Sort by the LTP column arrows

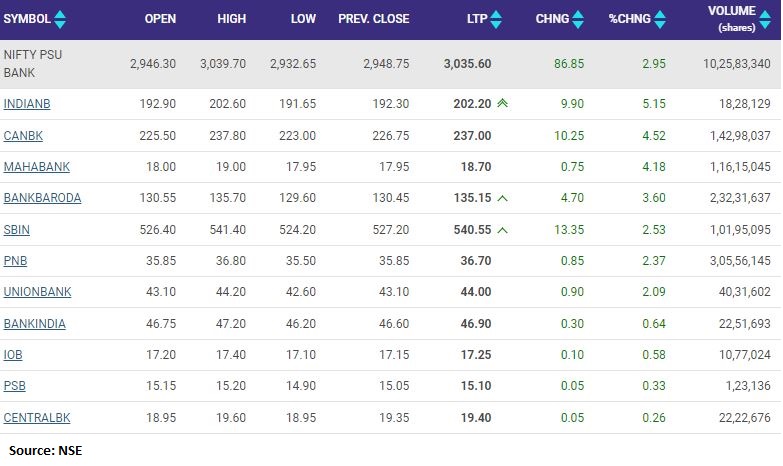pos(496,19)
